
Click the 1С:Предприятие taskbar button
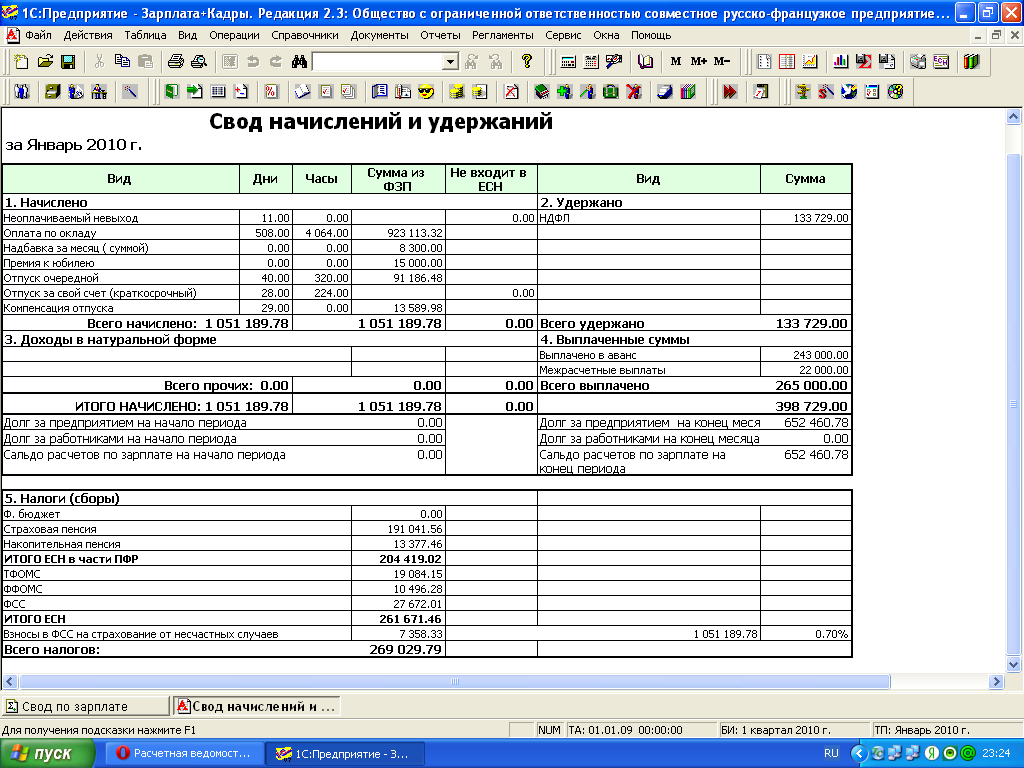344,754
